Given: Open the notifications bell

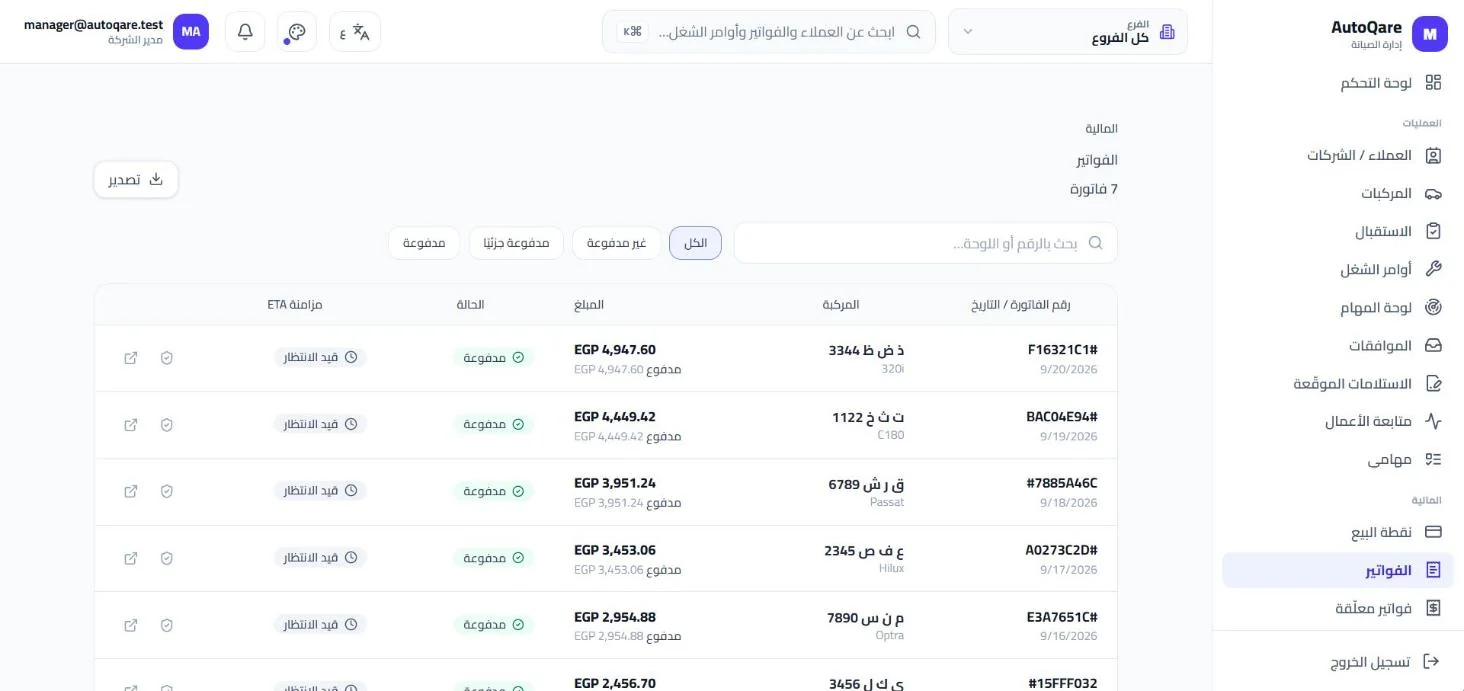Looking at the screenshot, I should [245, 32].
